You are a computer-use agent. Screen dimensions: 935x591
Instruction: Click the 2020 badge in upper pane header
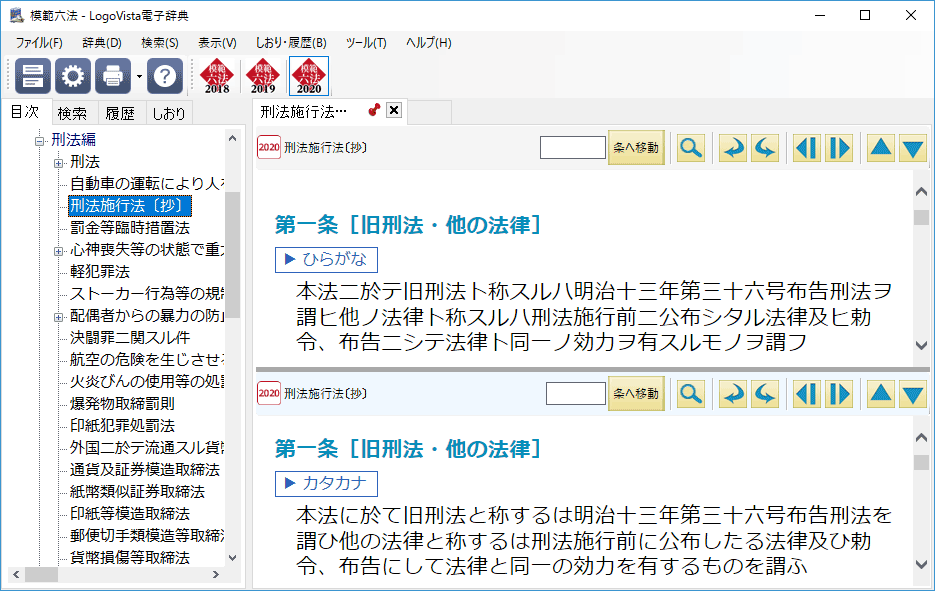[269, 147]
